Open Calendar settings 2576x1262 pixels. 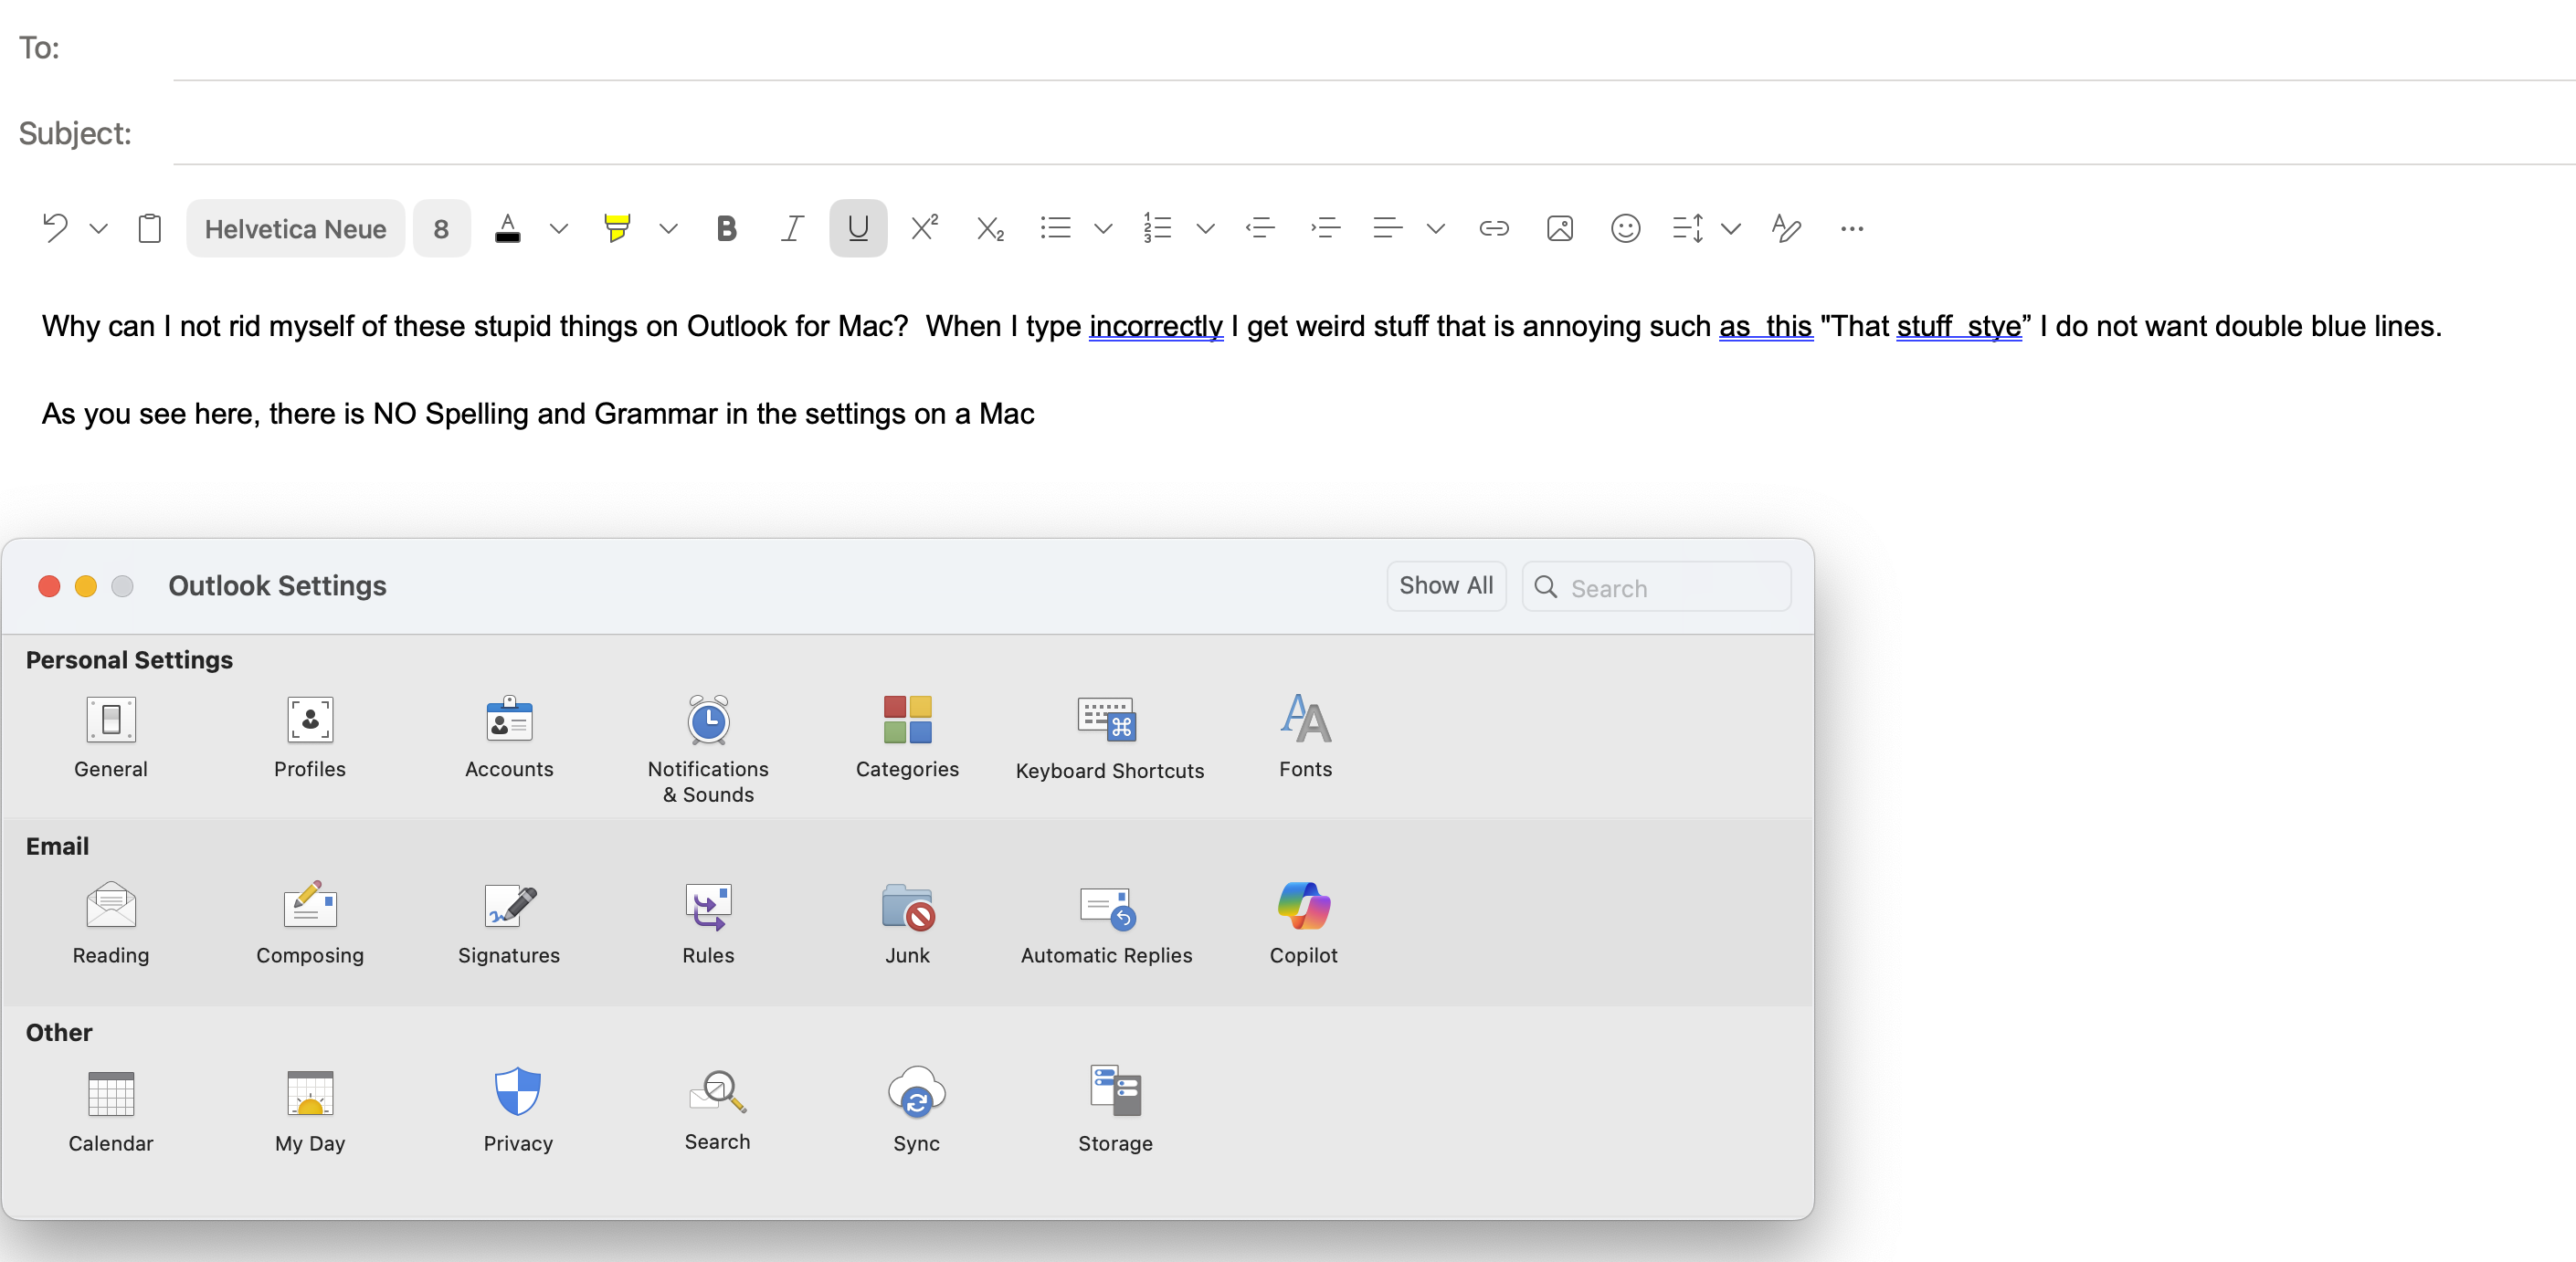point(111,1110)
